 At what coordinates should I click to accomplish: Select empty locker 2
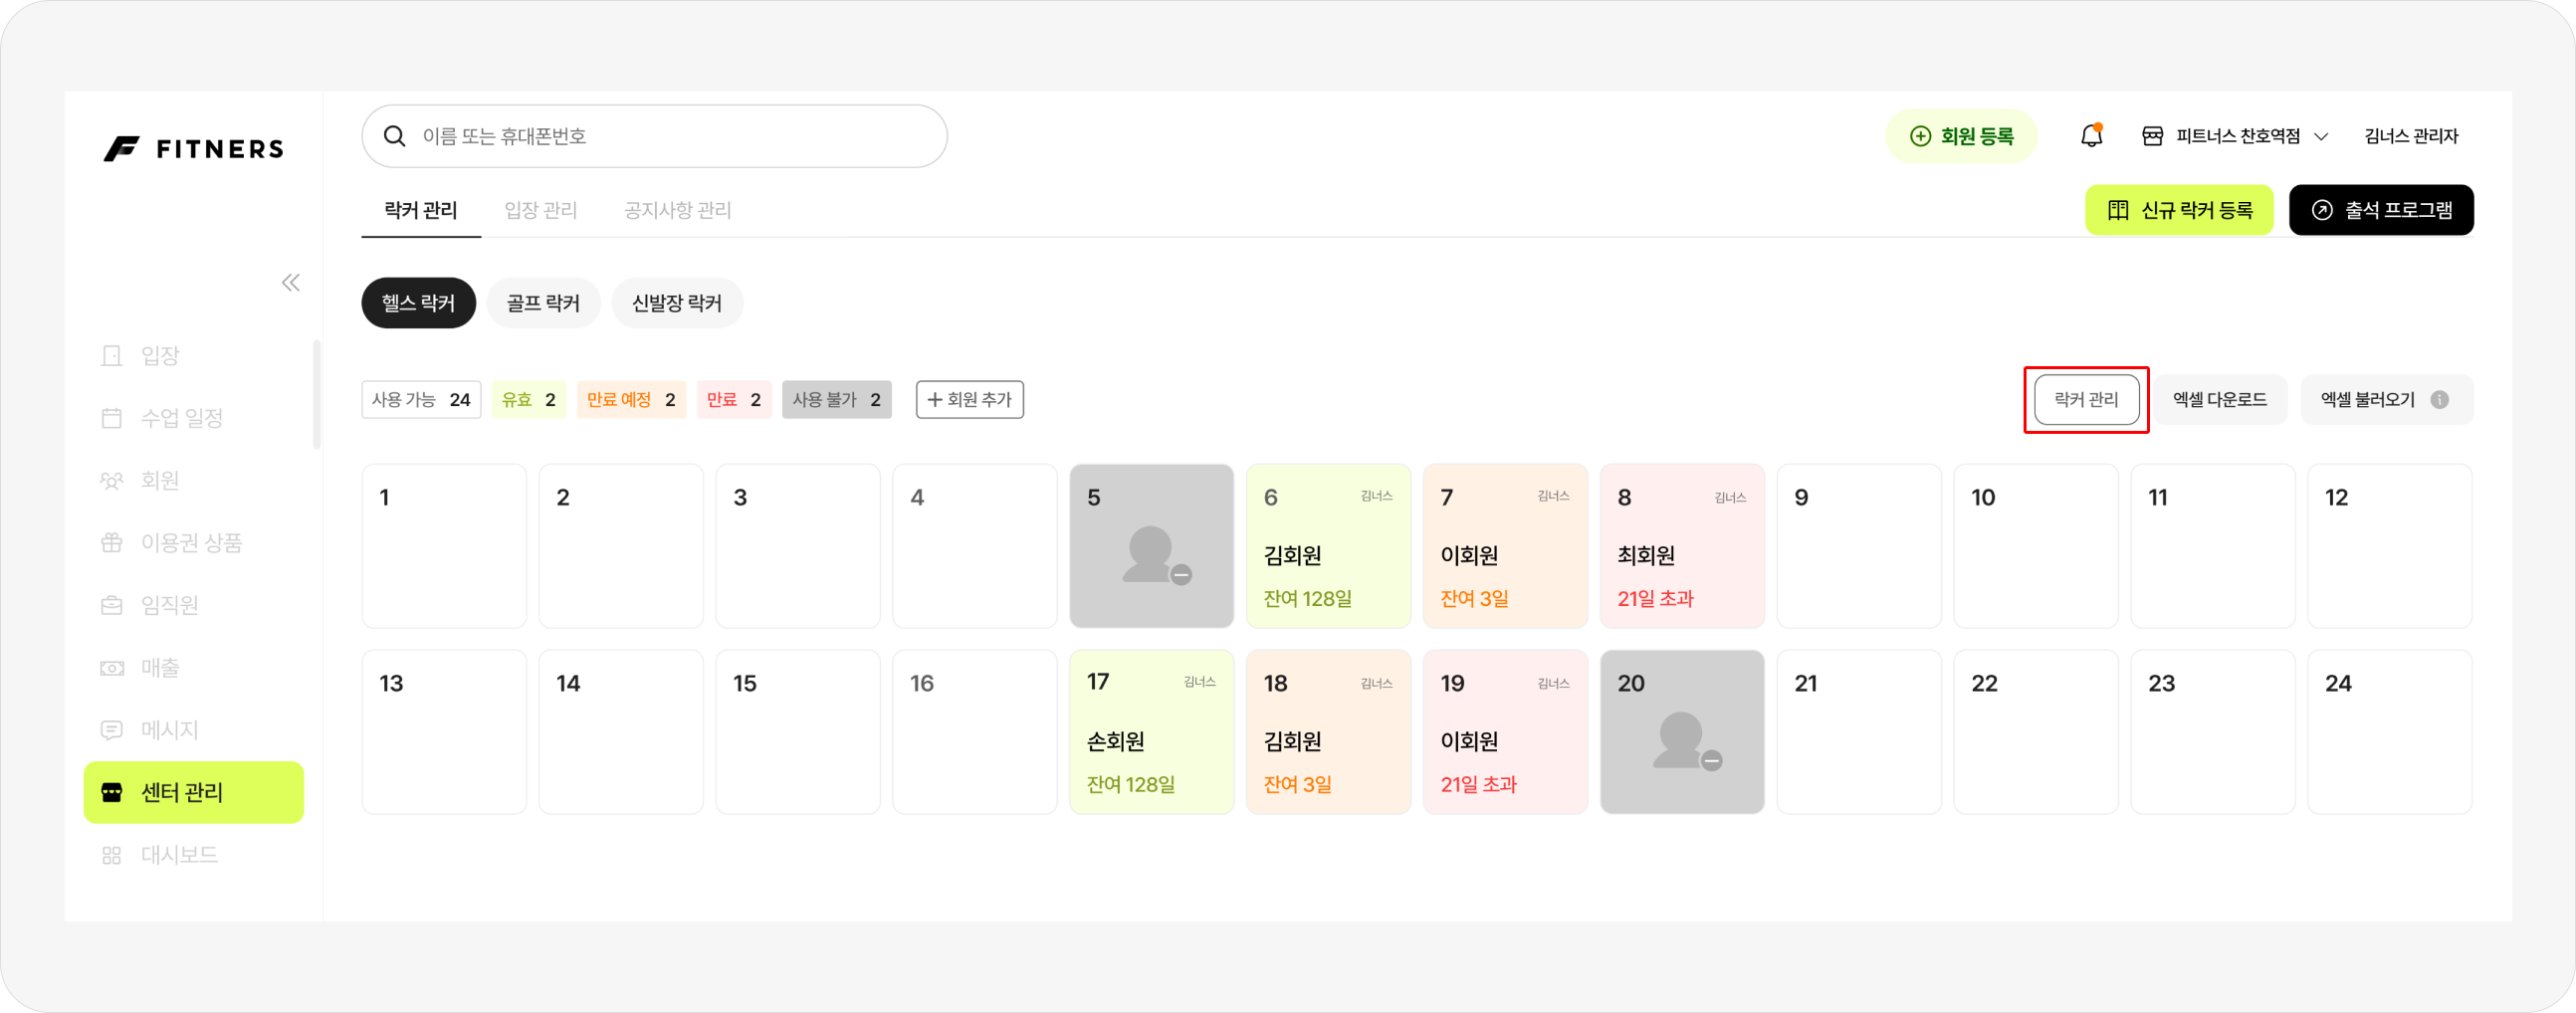coord(621,546)
